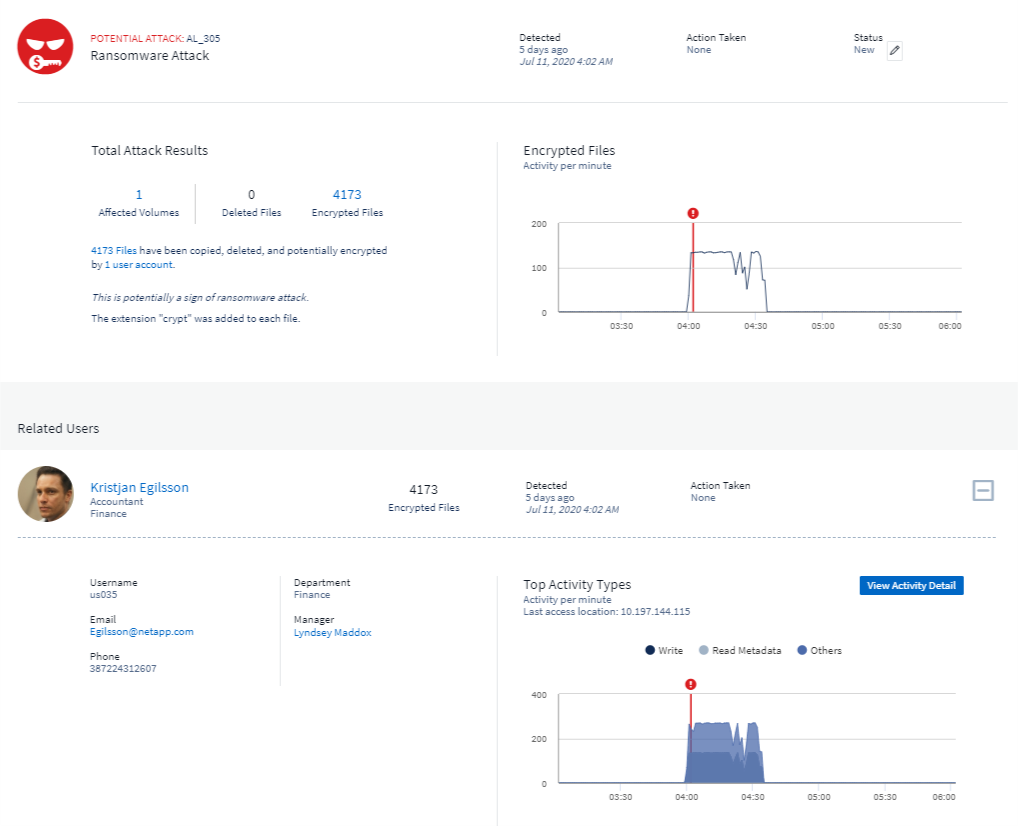
Task: Click the New status value
Action: point(864,50)
